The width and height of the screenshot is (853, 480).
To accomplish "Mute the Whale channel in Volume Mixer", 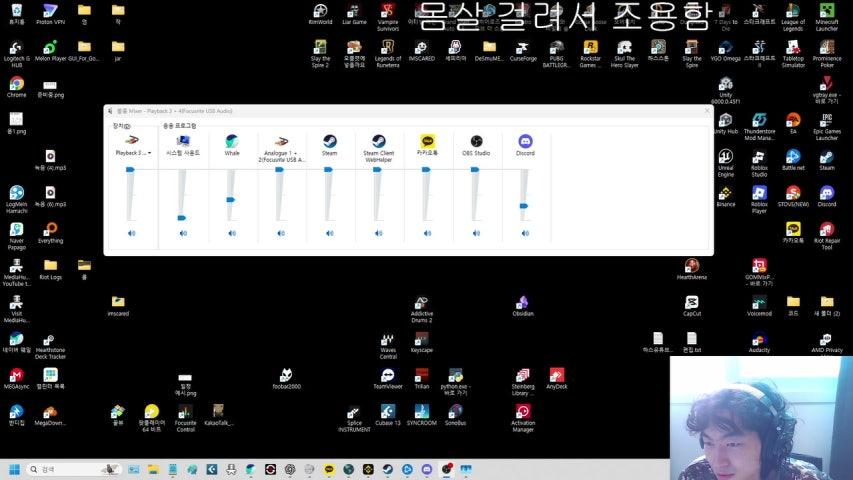I will [232, 233].
